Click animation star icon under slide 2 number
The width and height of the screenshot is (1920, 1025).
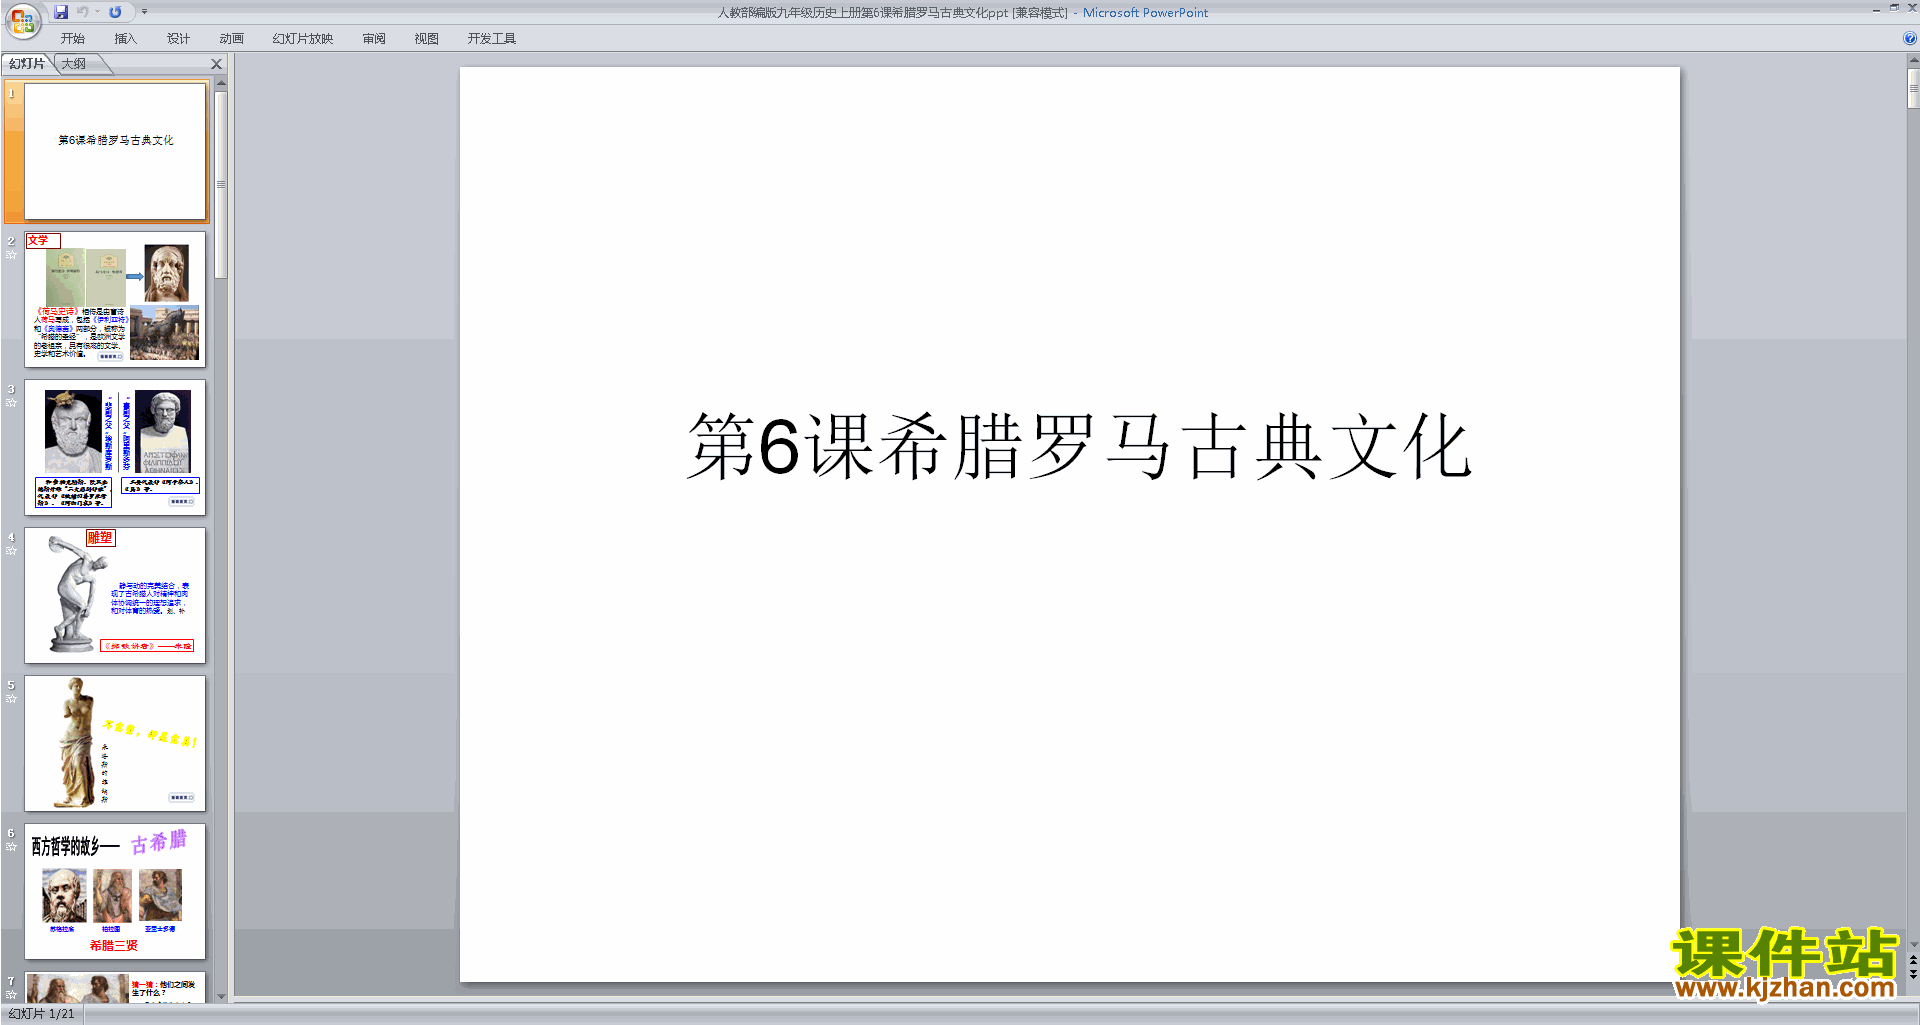[11, 255]
